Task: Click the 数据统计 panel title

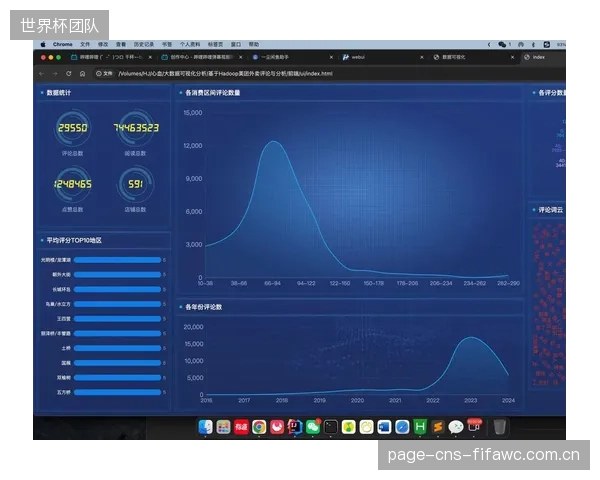Action: click(x=59, y=93)
